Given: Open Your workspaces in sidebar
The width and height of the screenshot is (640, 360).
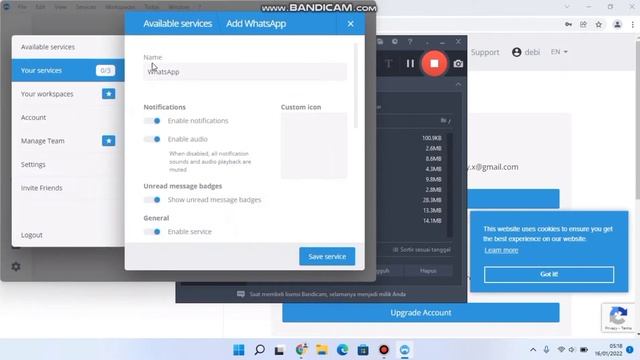Looking at the screenshot, I should (68, 94).
